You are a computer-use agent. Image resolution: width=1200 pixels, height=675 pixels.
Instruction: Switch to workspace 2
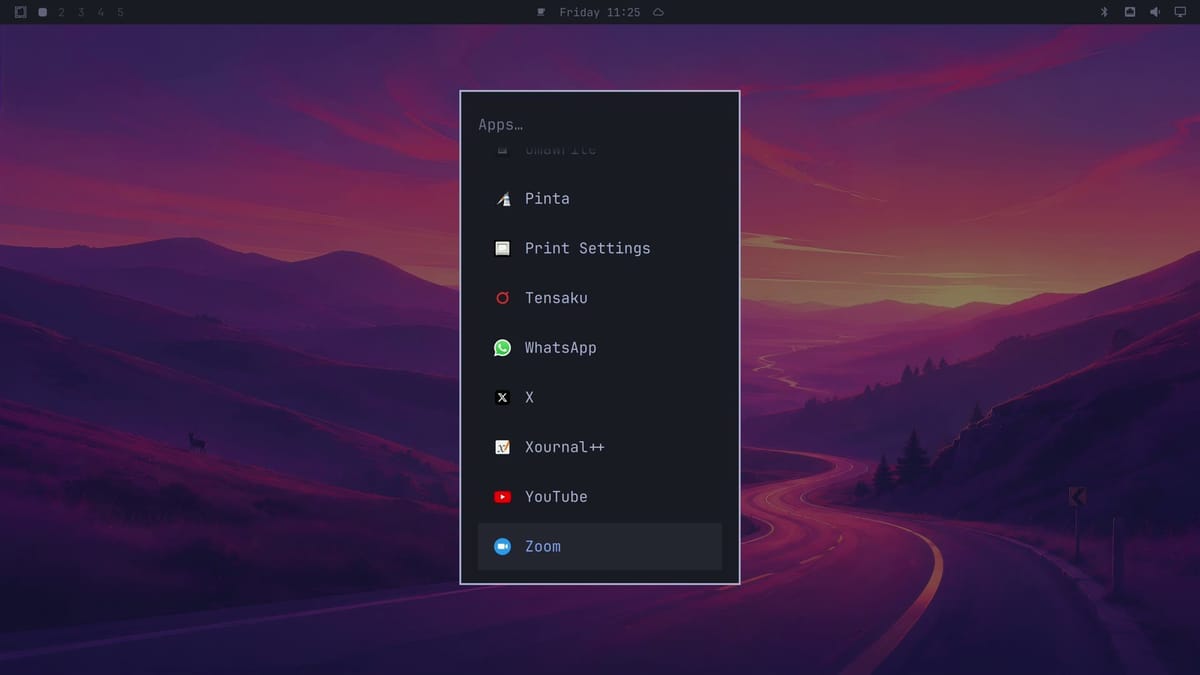pyautogui.click(x=61, y=12)
